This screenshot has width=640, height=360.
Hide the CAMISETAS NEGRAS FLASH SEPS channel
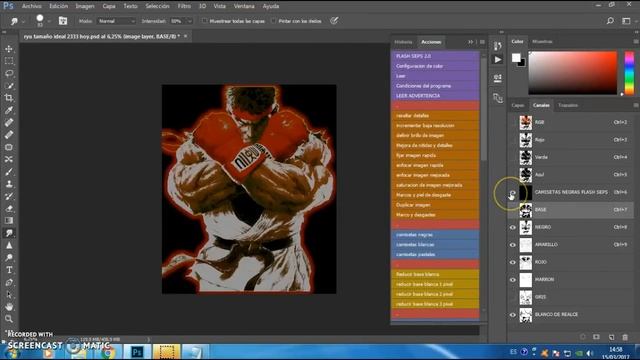[513, 193]
